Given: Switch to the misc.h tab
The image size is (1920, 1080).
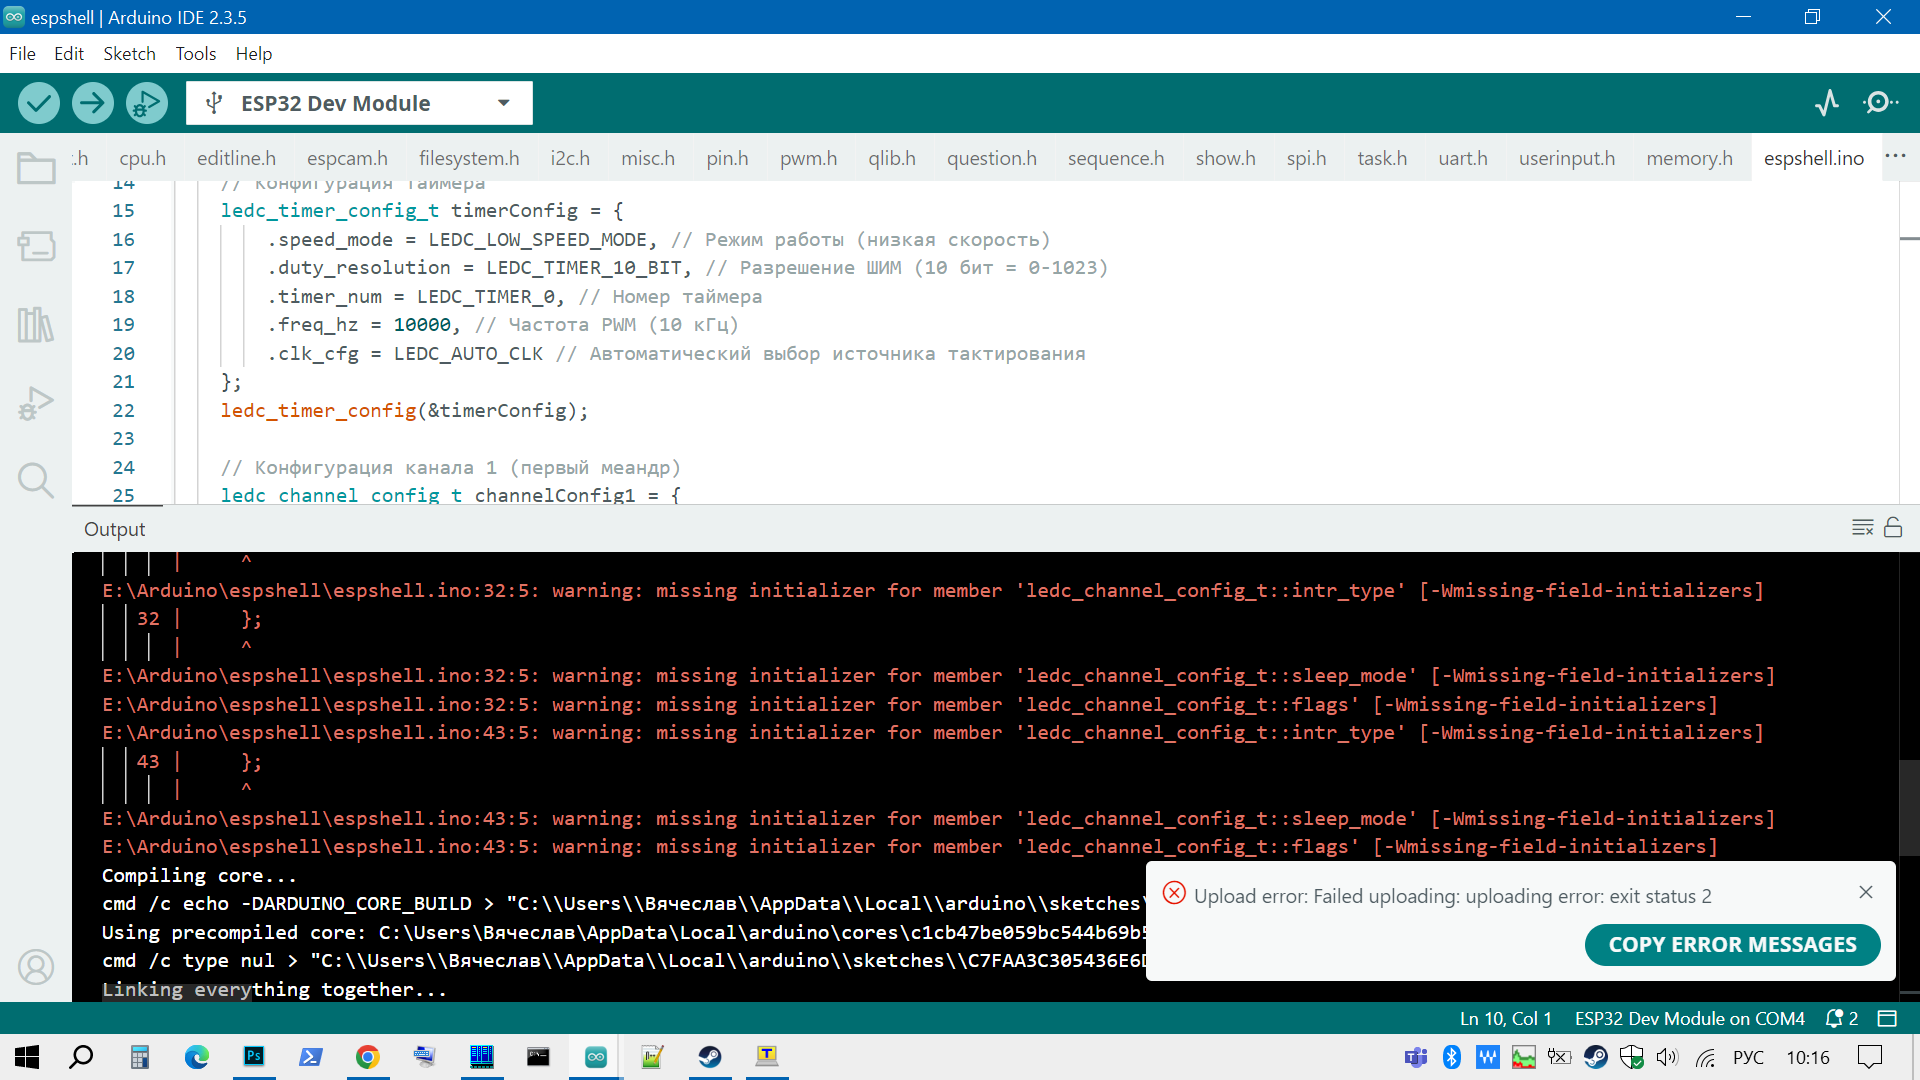Looking at the screenshot, I should [648, 158].
